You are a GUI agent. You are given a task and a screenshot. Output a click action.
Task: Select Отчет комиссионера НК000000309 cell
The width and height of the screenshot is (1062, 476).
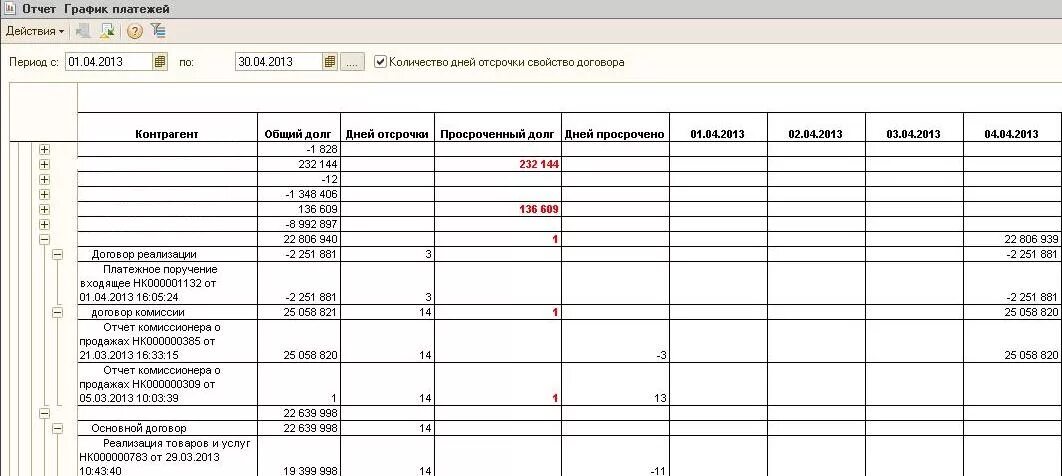tap(167, 385)
